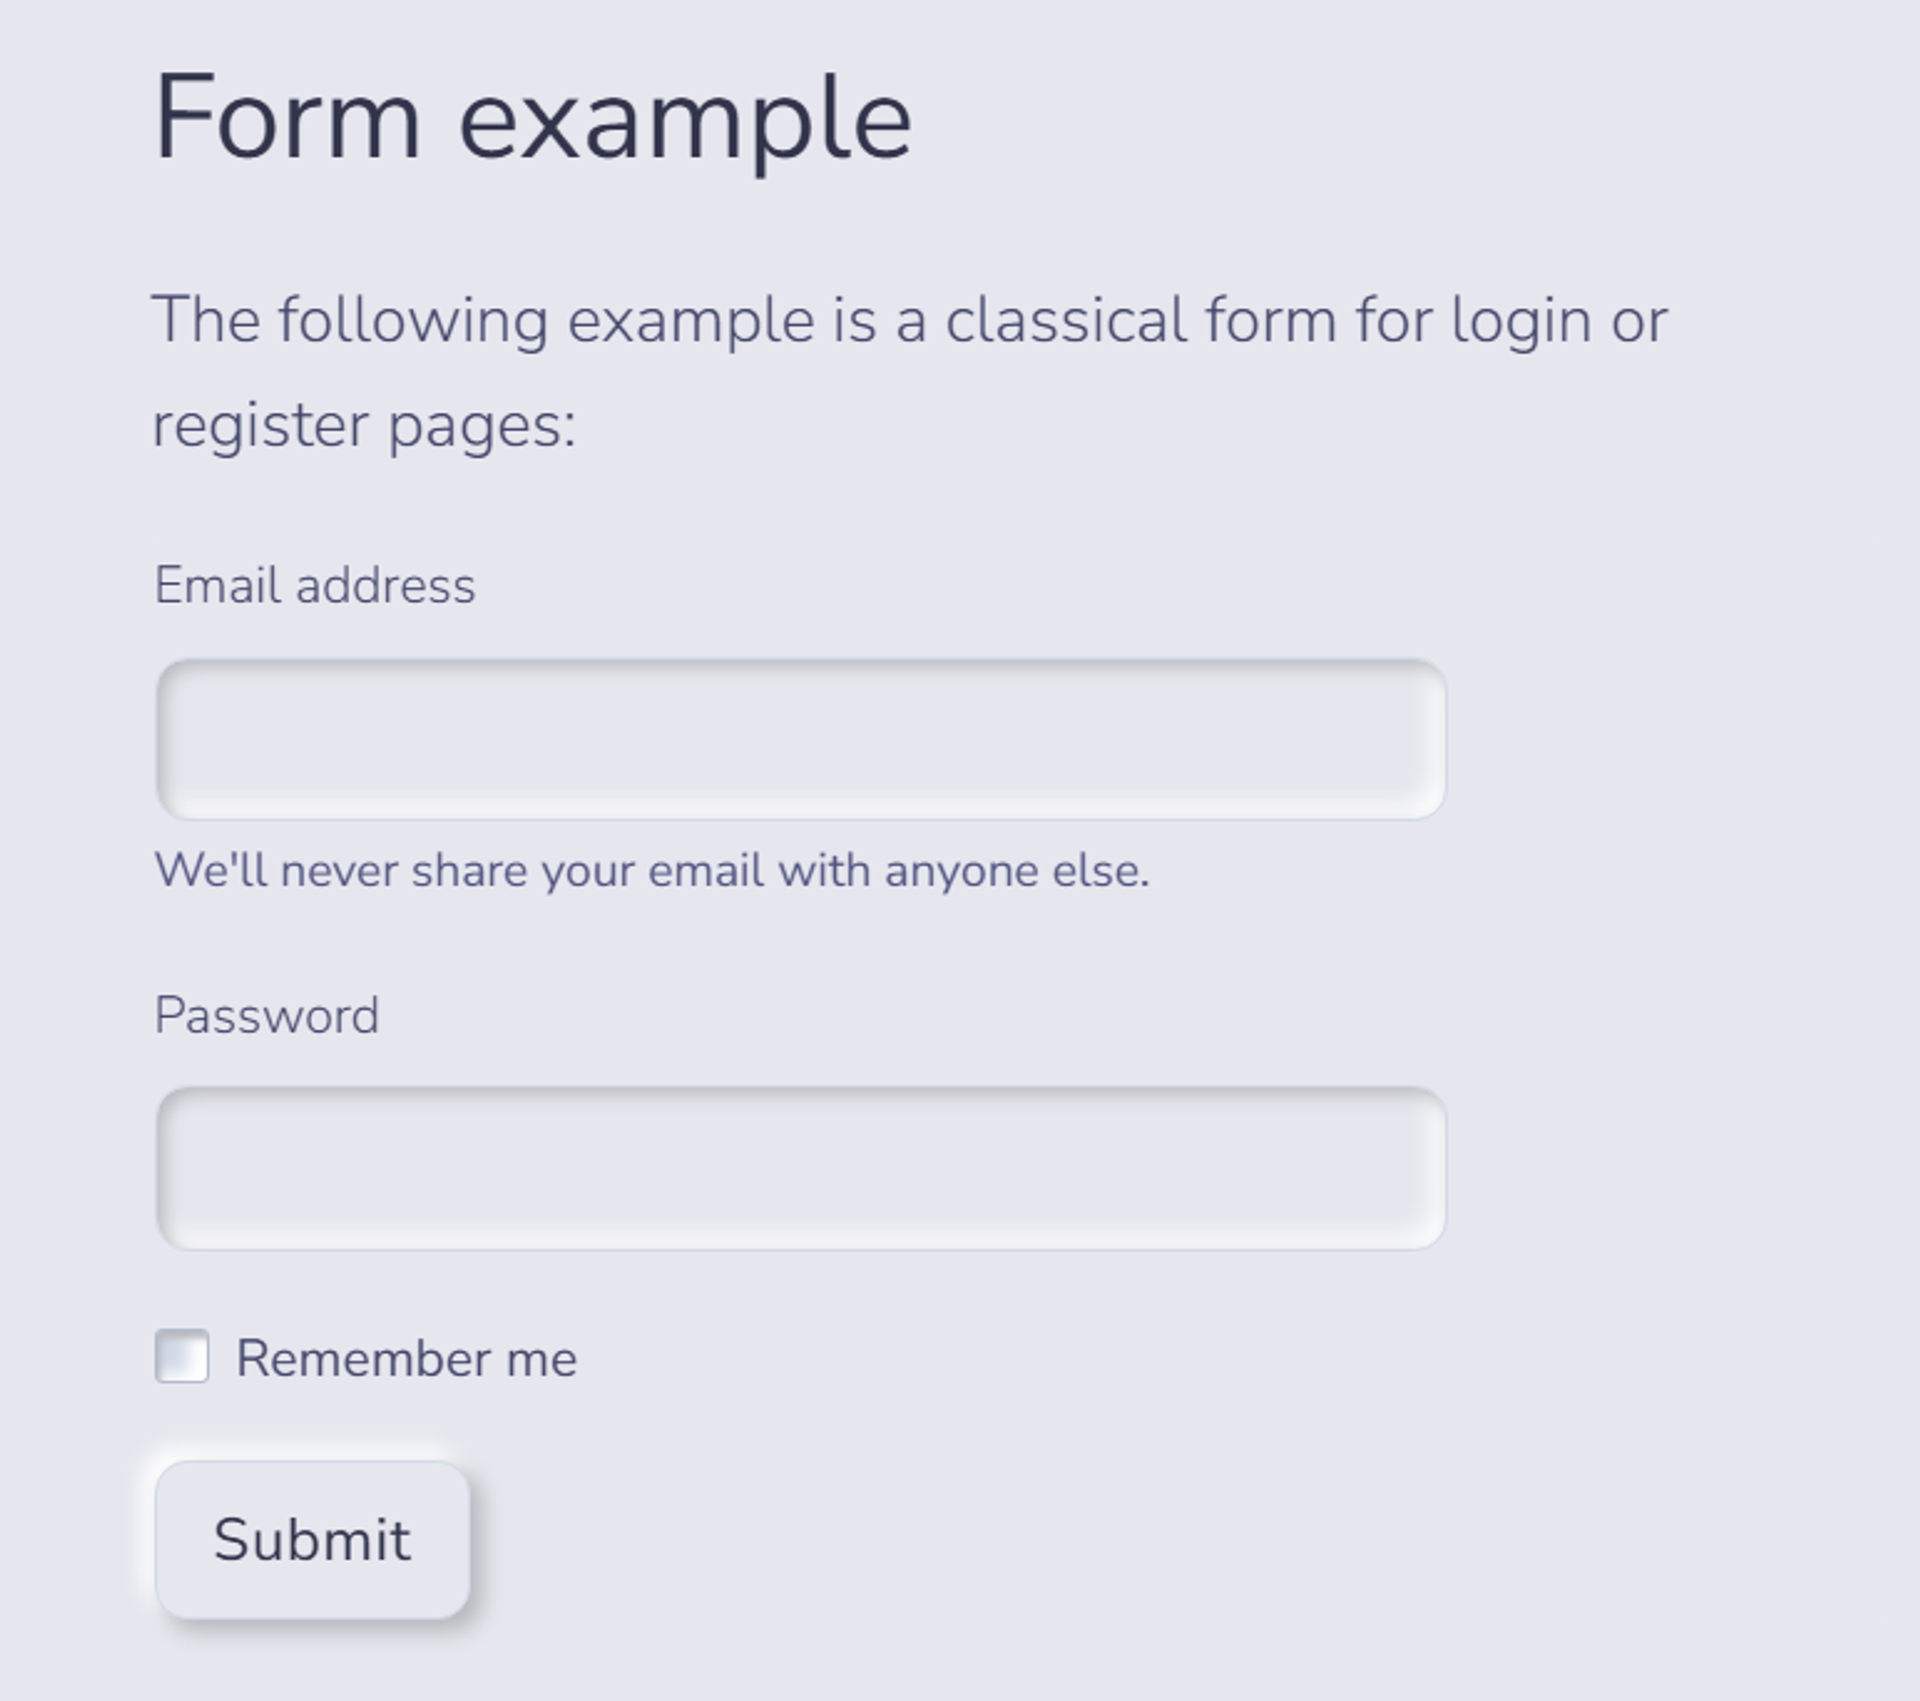1920x1701 pixels.
Task: Click the "Email address" field label
Action: point(315,585)
